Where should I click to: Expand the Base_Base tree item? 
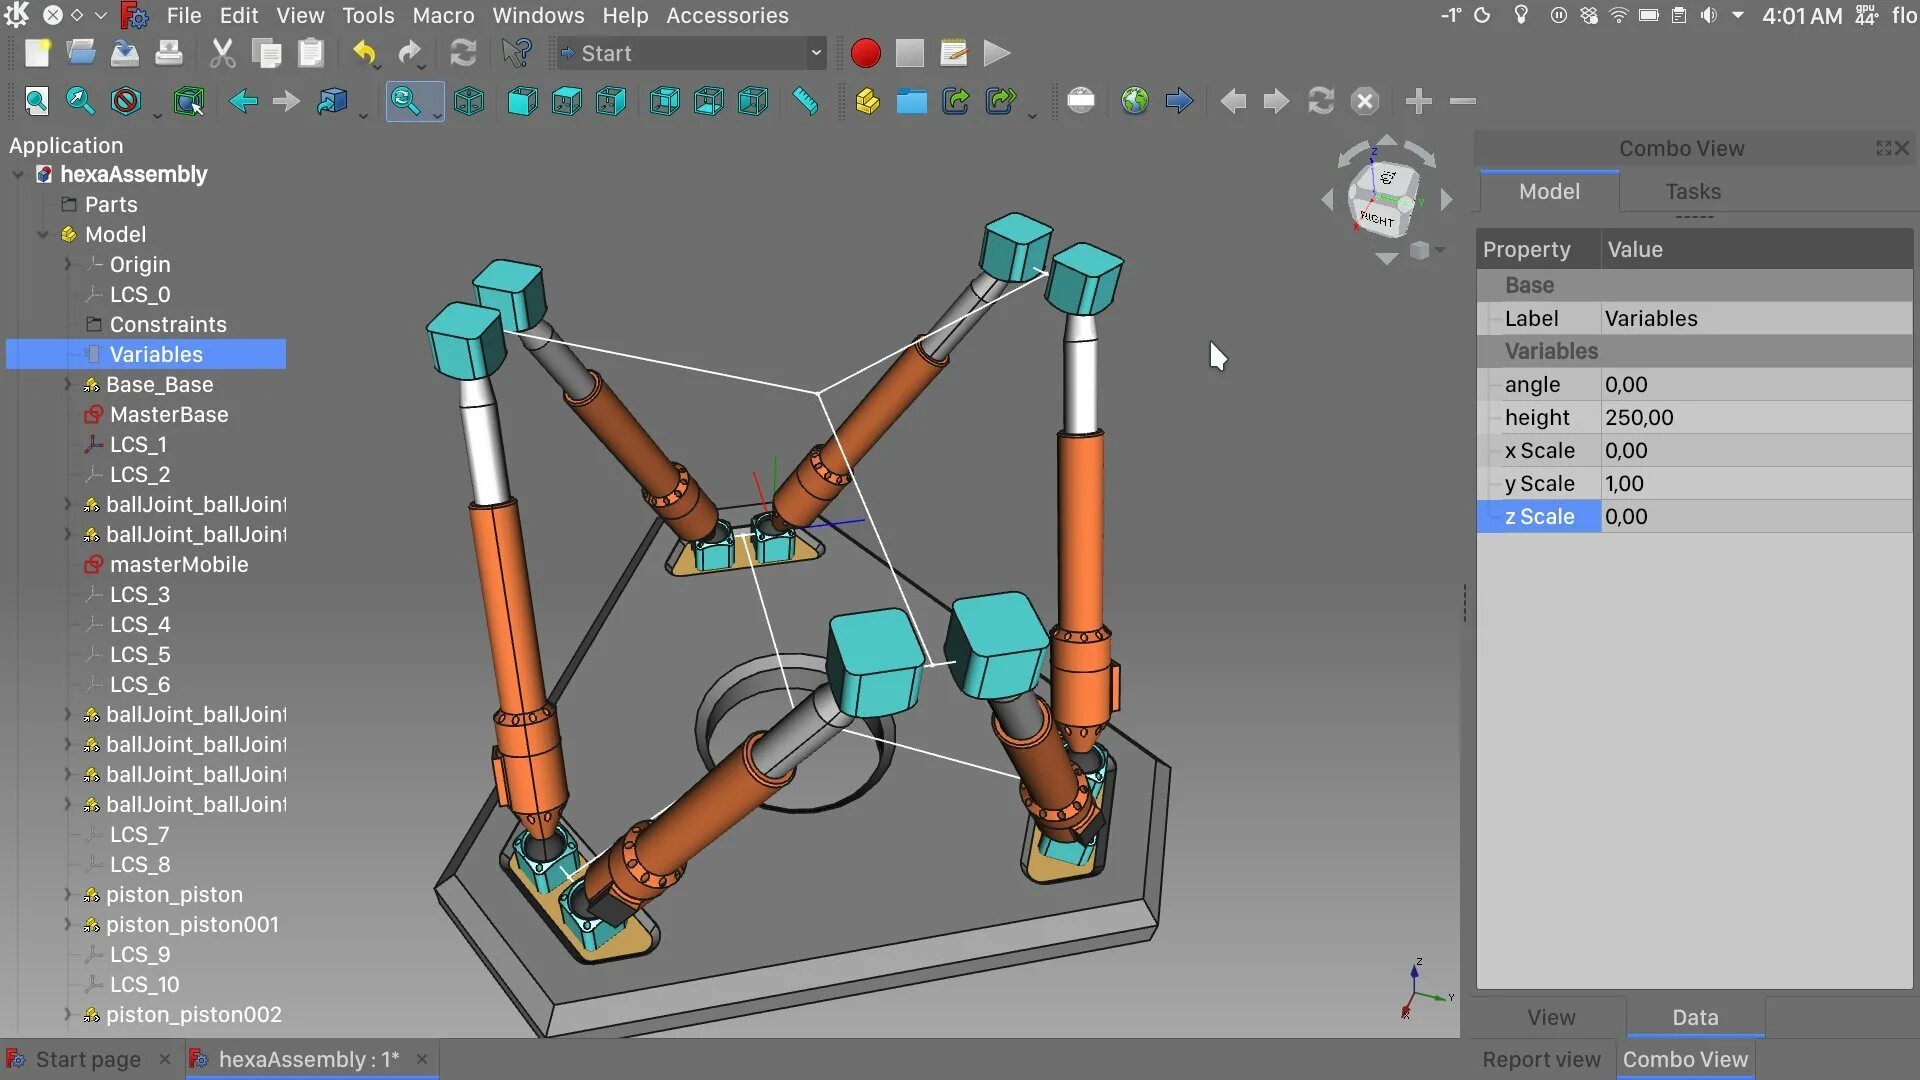(68, 385)
